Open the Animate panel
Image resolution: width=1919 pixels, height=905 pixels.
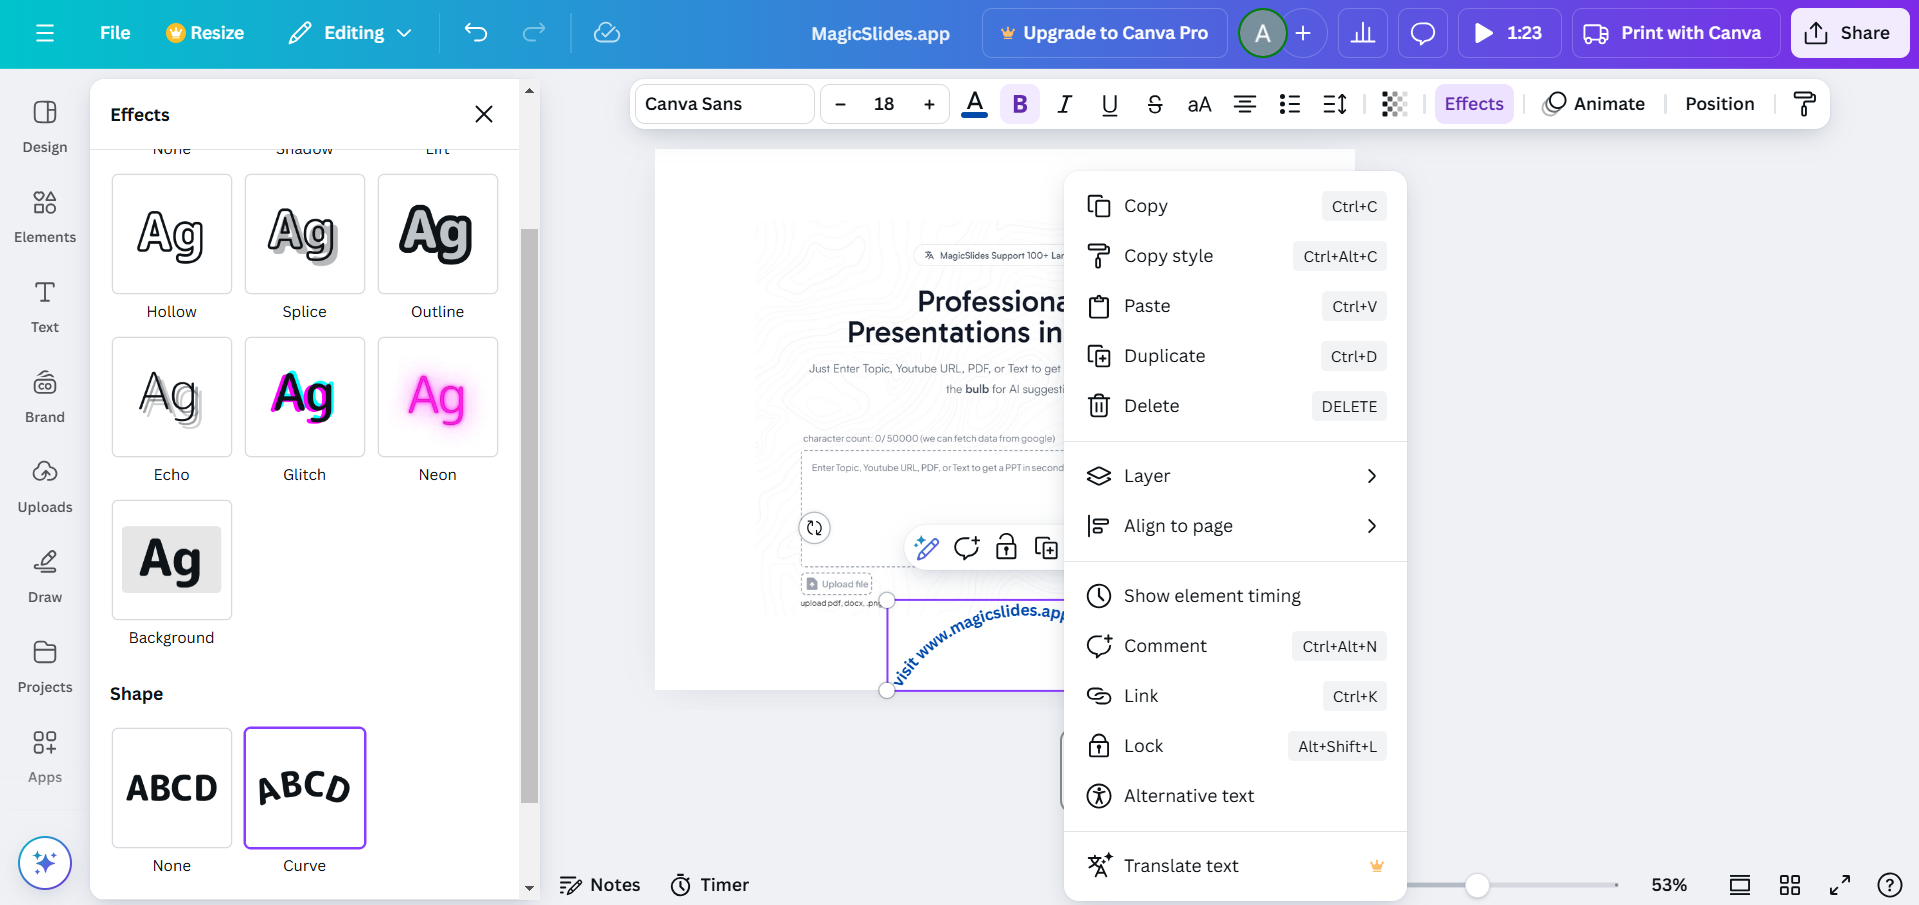1594,104
